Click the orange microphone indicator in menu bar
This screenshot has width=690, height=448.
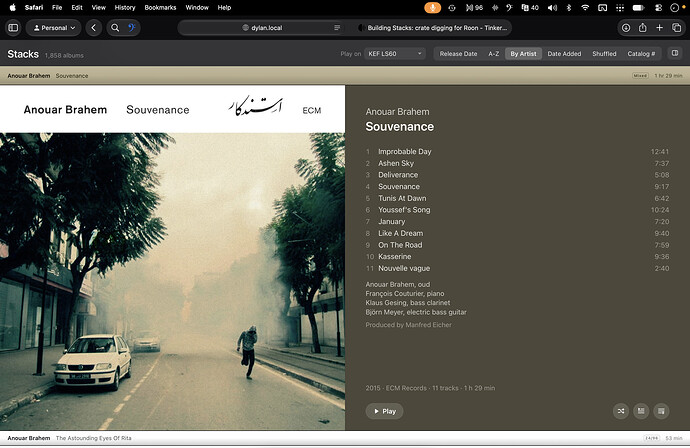pos(432,7)
